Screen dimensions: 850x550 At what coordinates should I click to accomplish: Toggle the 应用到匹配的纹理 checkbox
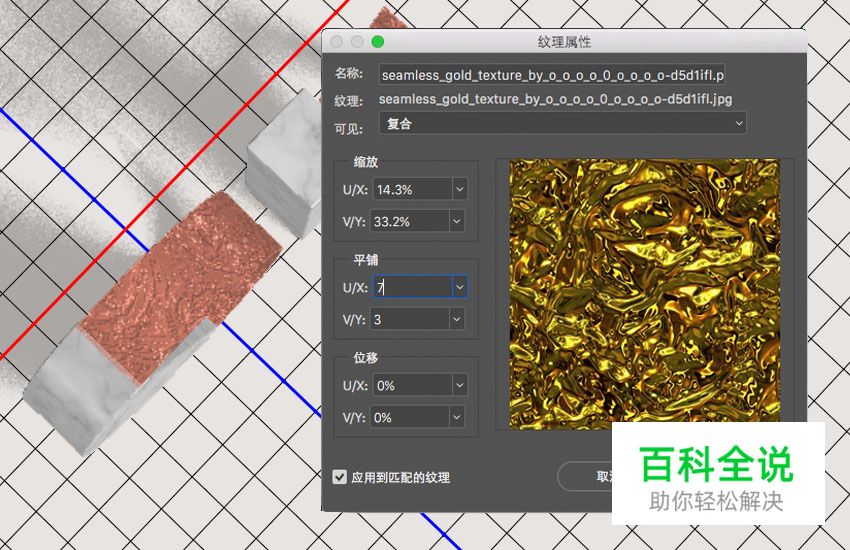pyautogui.click(x=339, y=477)
